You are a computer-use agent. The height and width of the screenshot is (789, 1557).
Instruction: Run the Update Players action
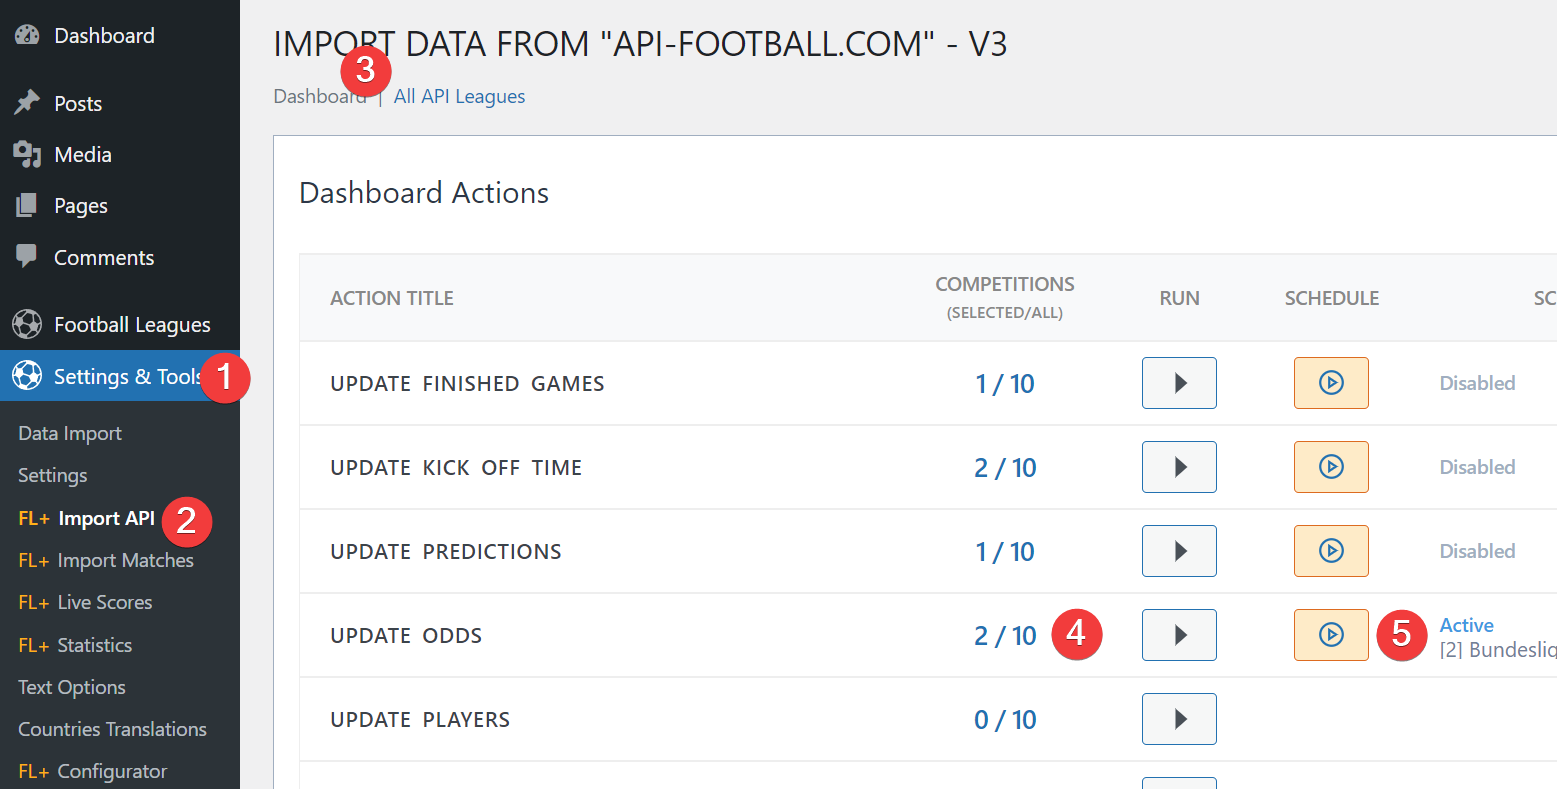click(1179, 719)
